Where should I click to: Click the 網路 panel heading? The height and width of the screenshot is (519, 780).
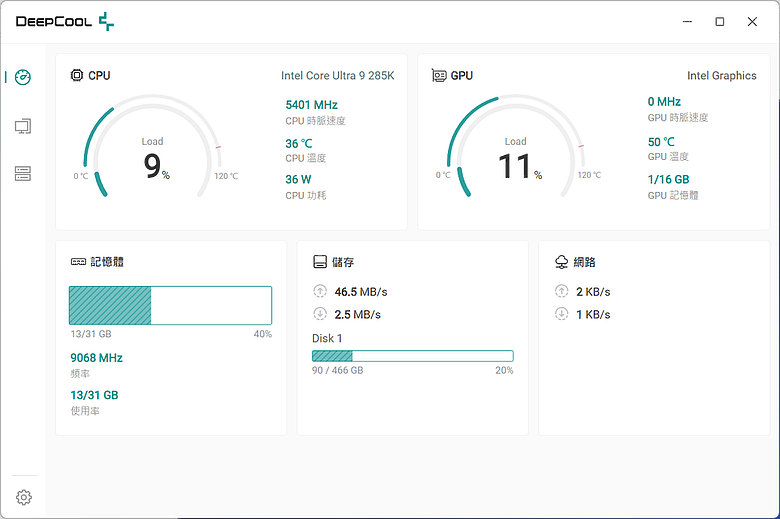(584, 262)
